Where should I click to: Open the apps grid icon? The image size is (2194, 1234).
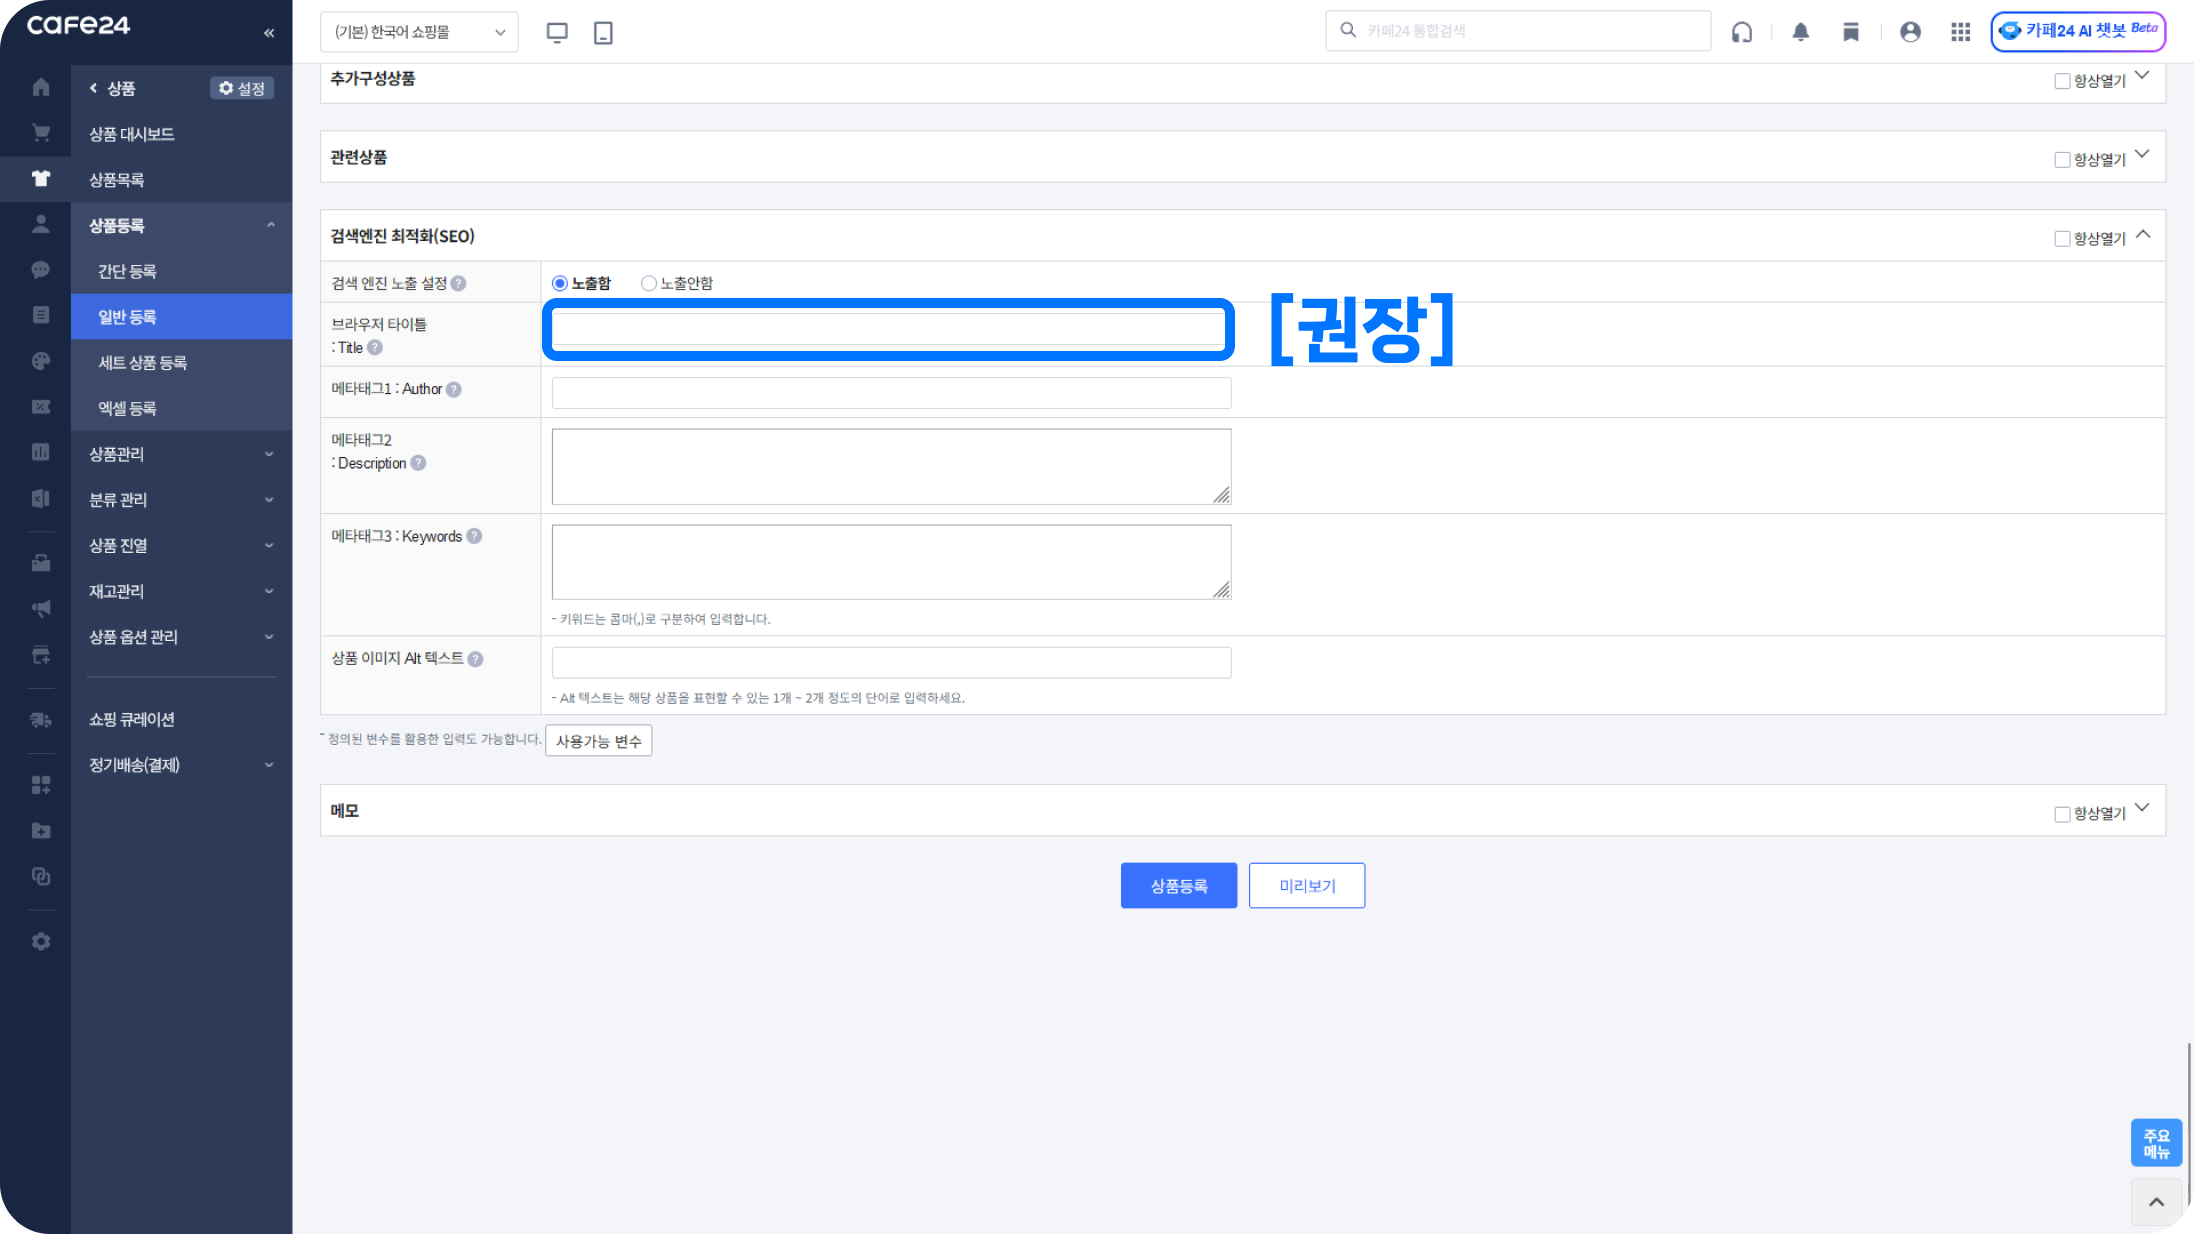(1960, 32)
